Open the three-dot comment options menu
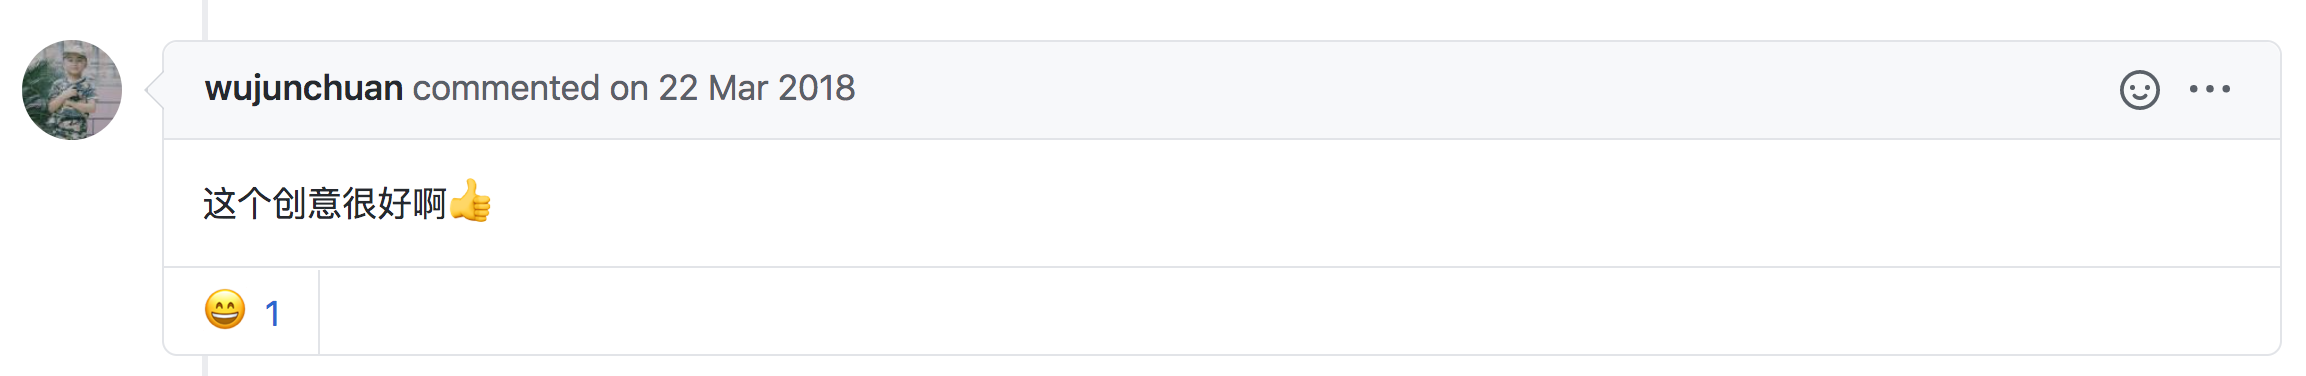2306x376 pixels. click(x=2210, y=89)
